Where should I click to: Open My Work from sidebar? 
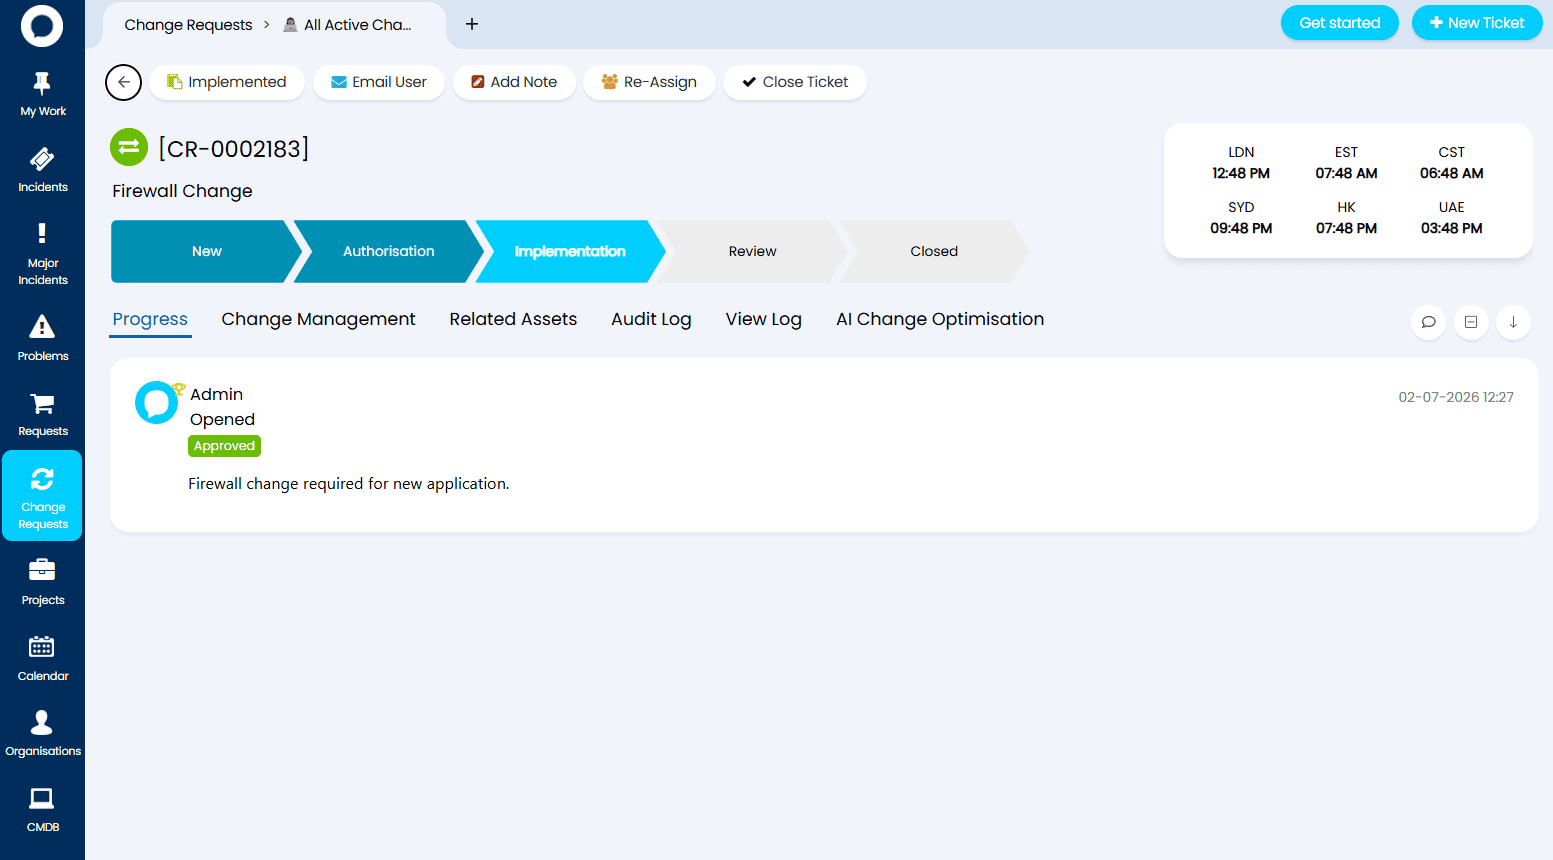[42, 95]
